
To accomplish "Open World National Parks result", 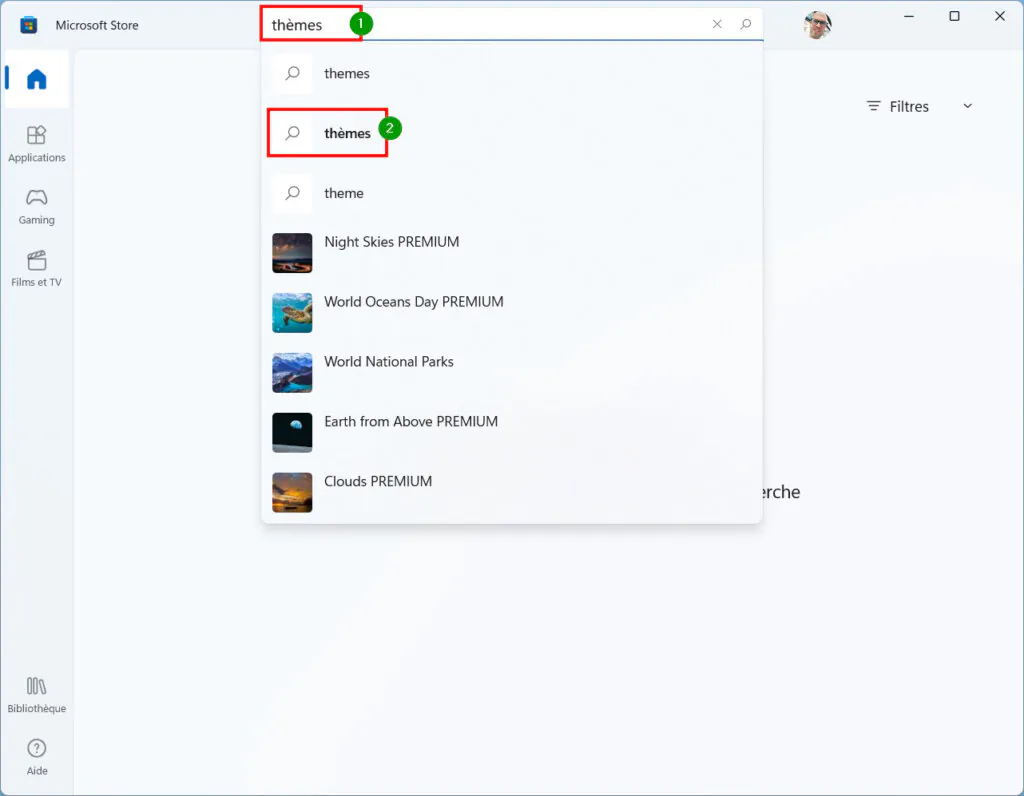I will [511, 373].
